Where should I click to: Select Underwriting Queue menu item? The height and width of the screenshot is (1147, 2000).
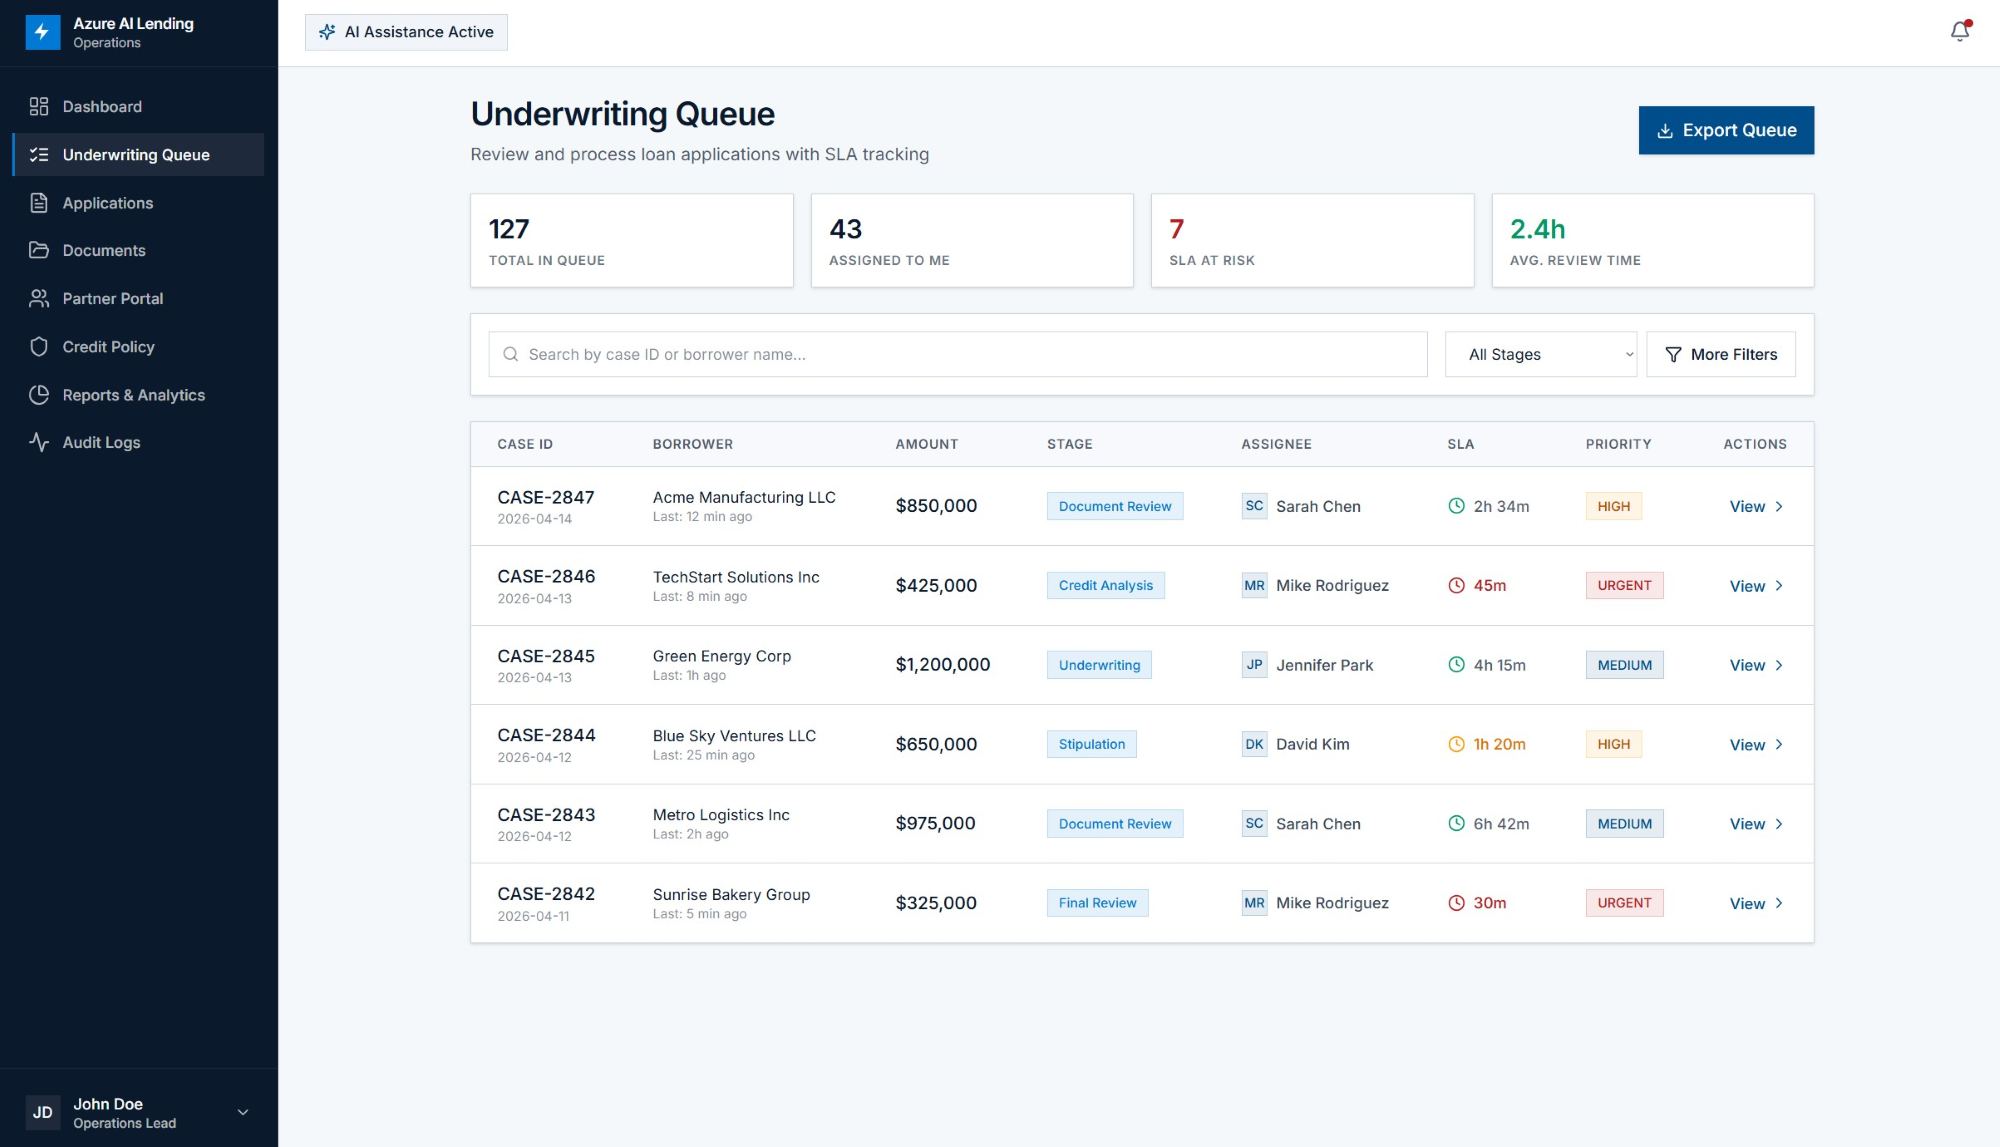(138, 154)
